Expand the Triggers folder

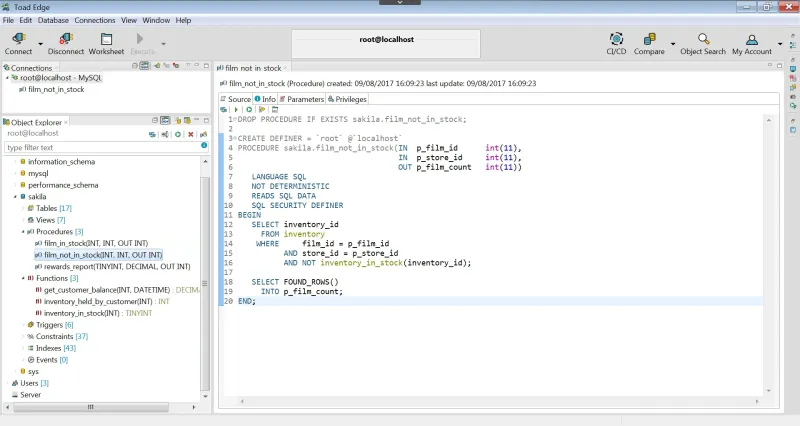[x=23, y=325]
